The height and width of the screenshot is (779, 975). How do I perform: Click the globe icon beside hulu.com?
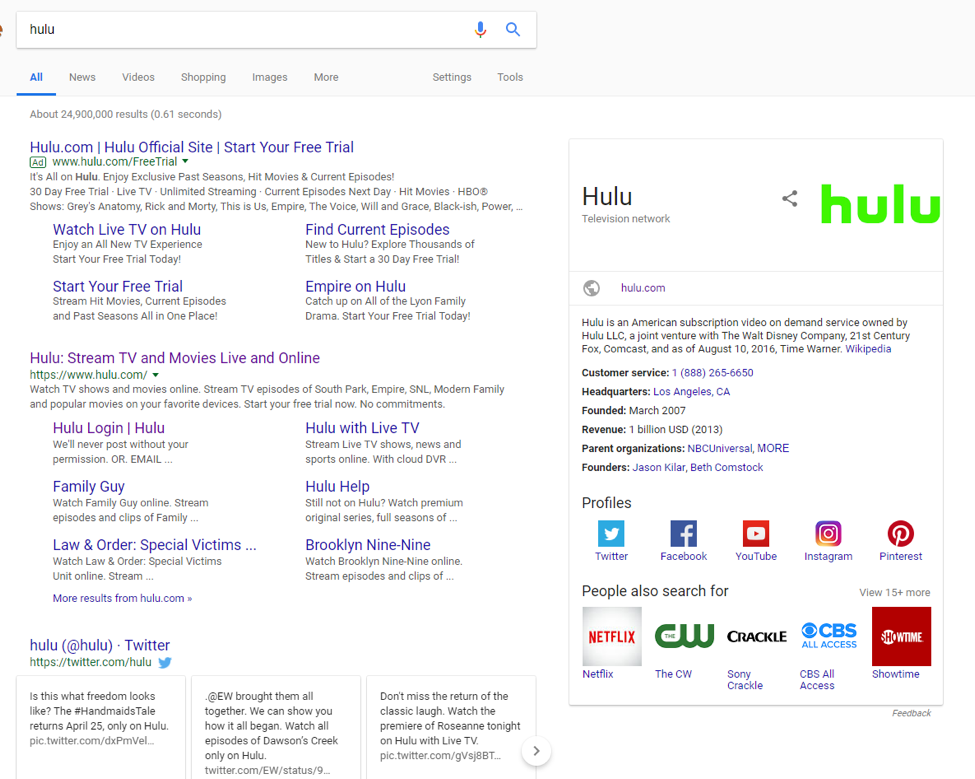pyautogui.click(x=591, y=288)
